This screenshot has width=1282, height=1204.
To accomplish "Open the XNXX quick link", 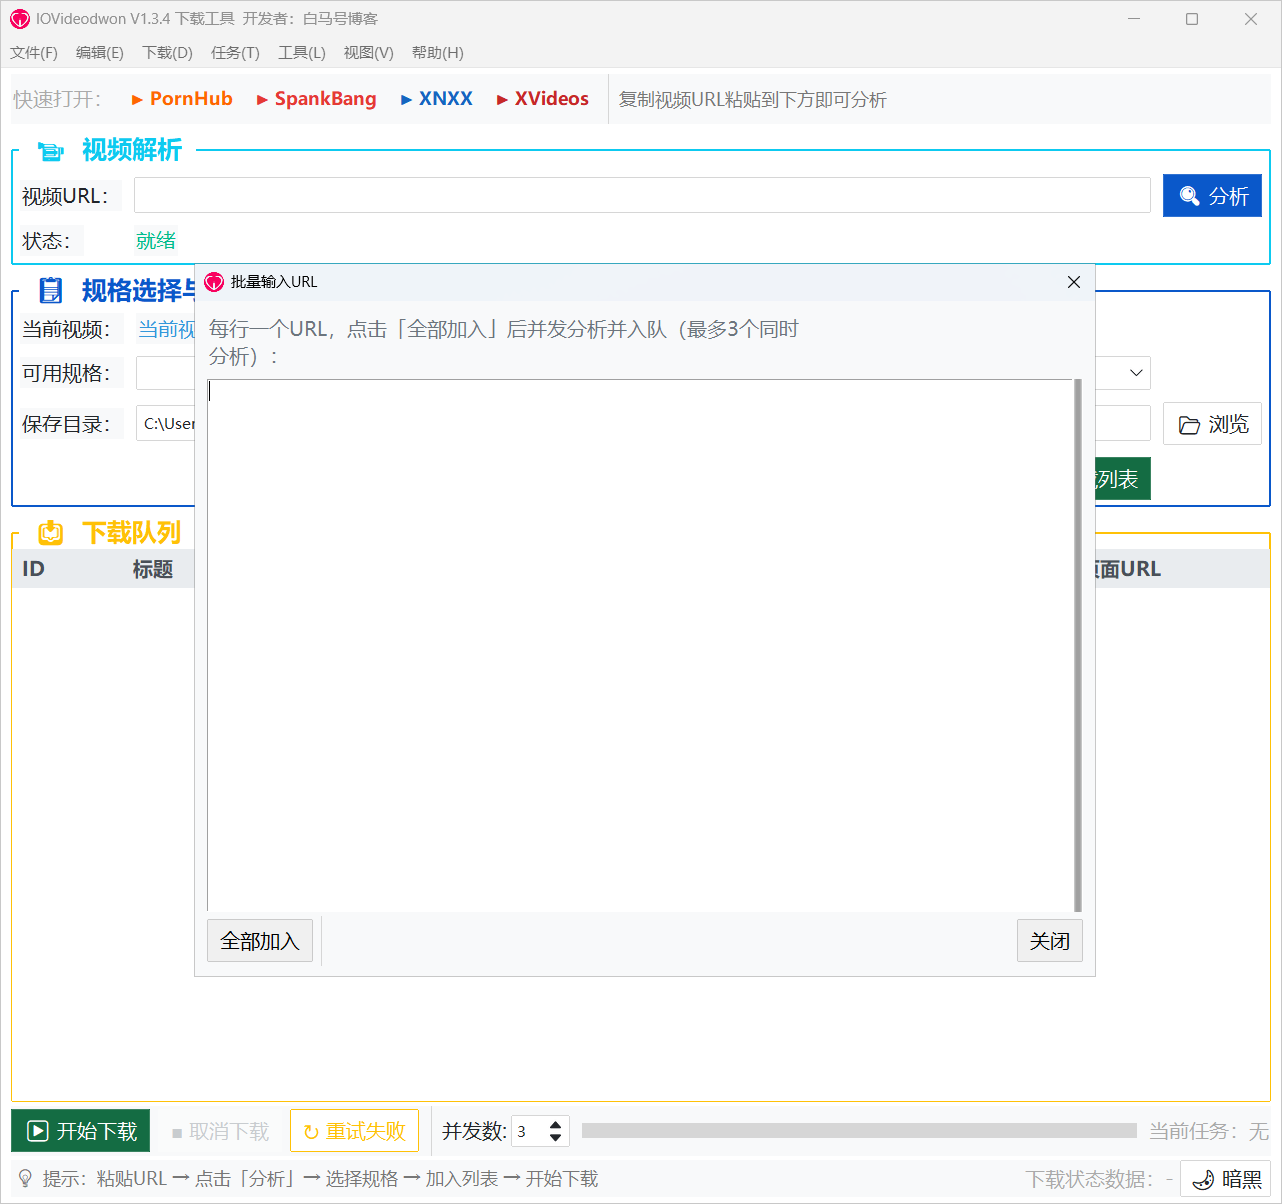I will (x=437, y=99).
